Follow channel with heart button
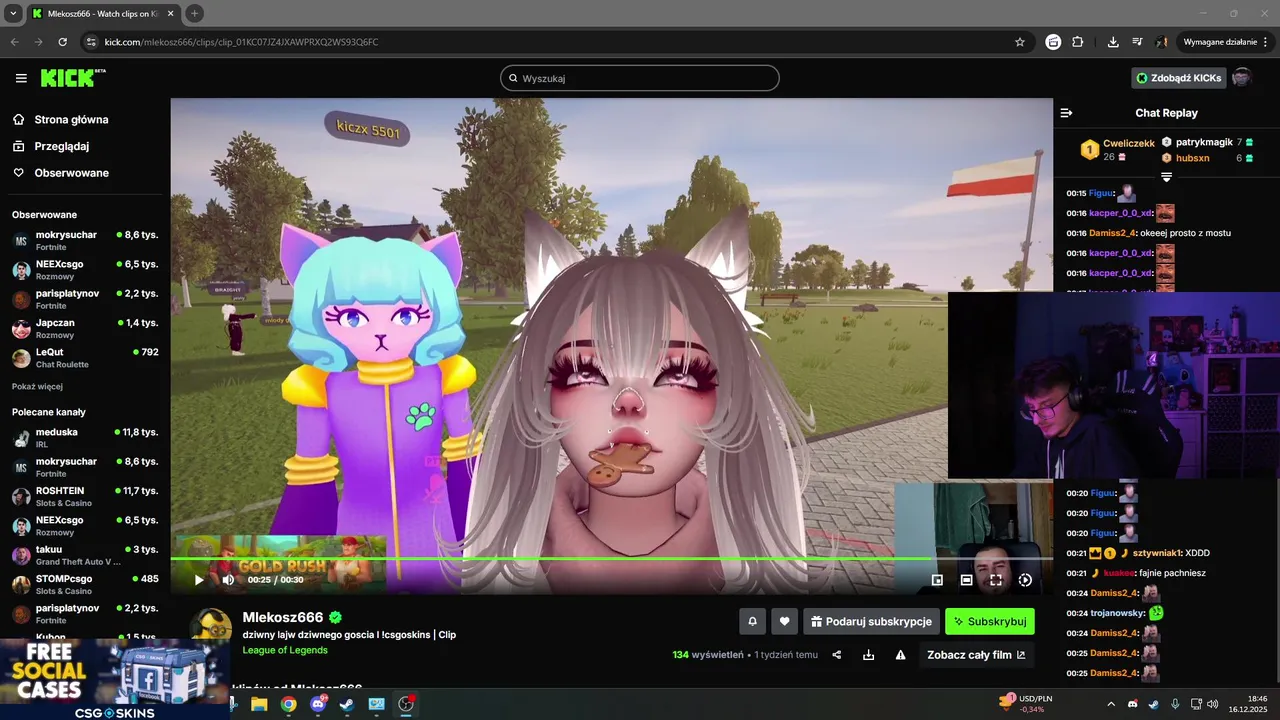 784,621
